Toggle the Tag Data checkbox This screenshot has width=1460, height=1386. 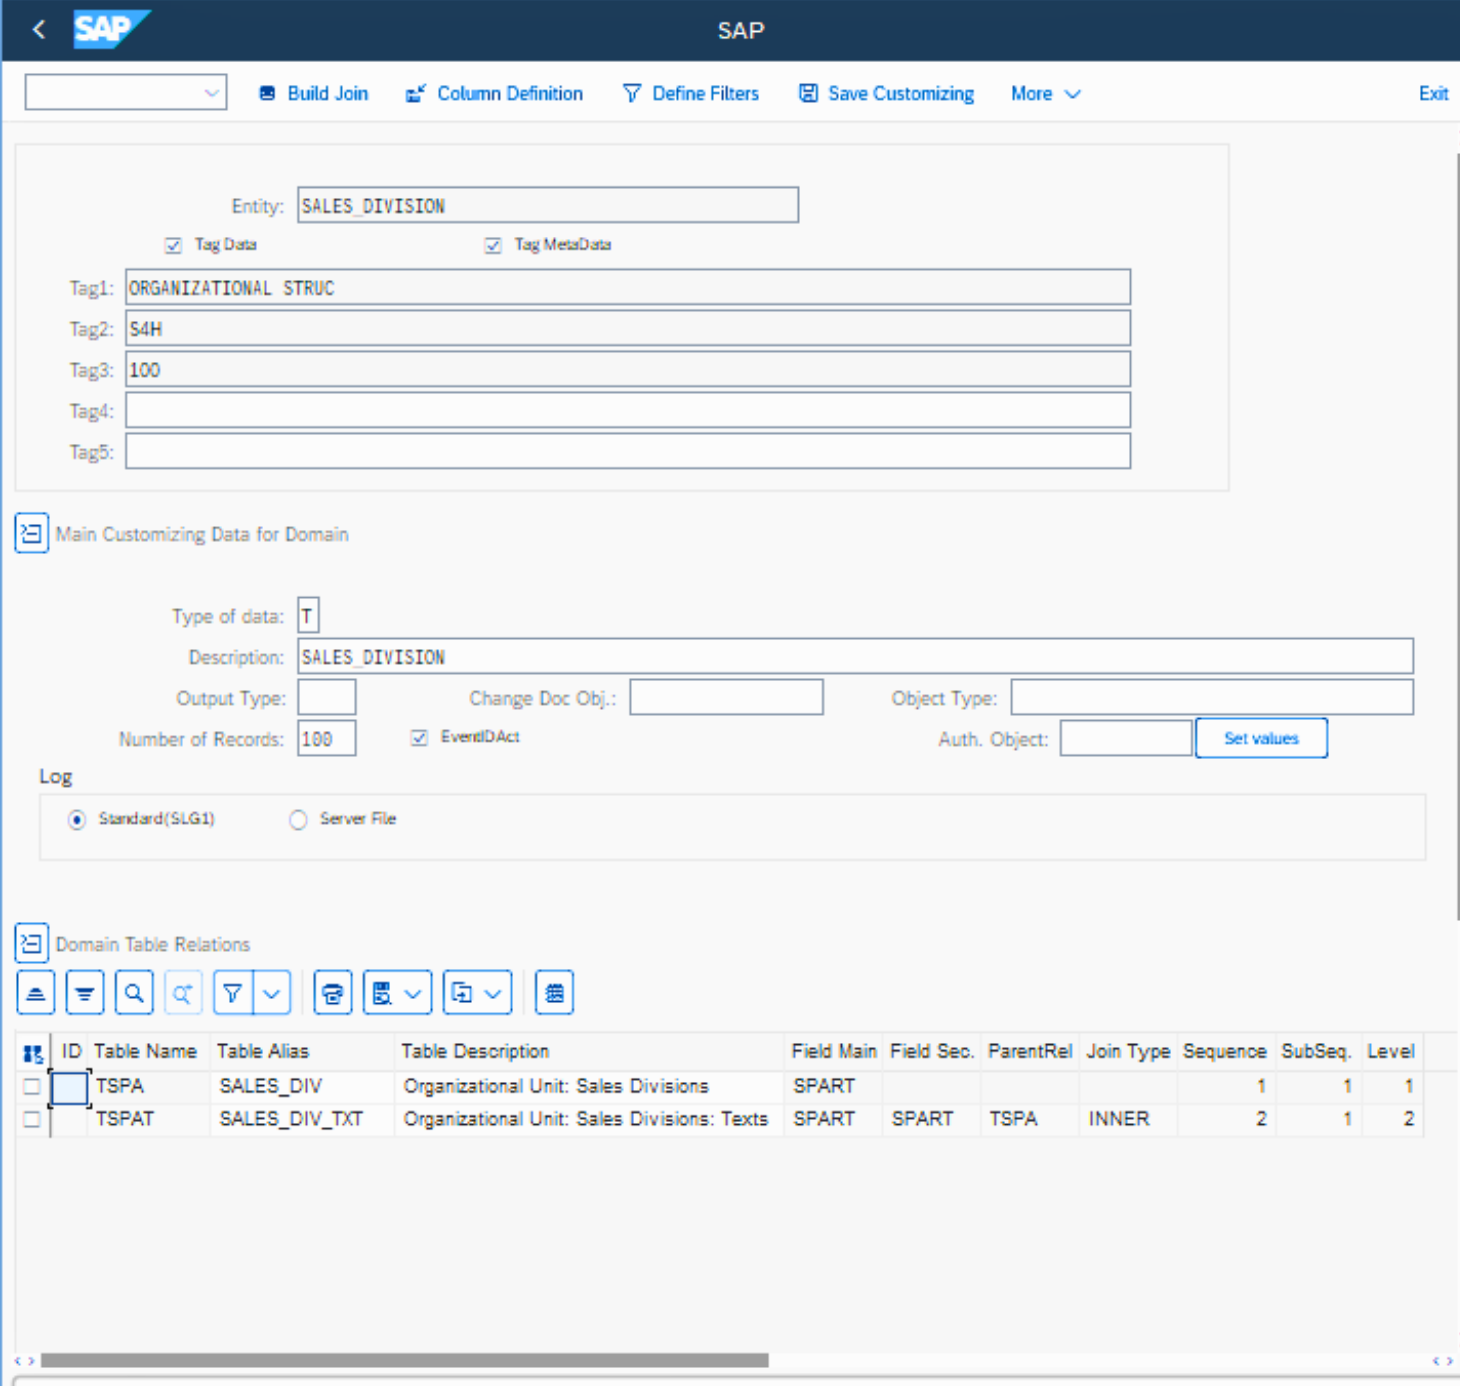(174, 245)
